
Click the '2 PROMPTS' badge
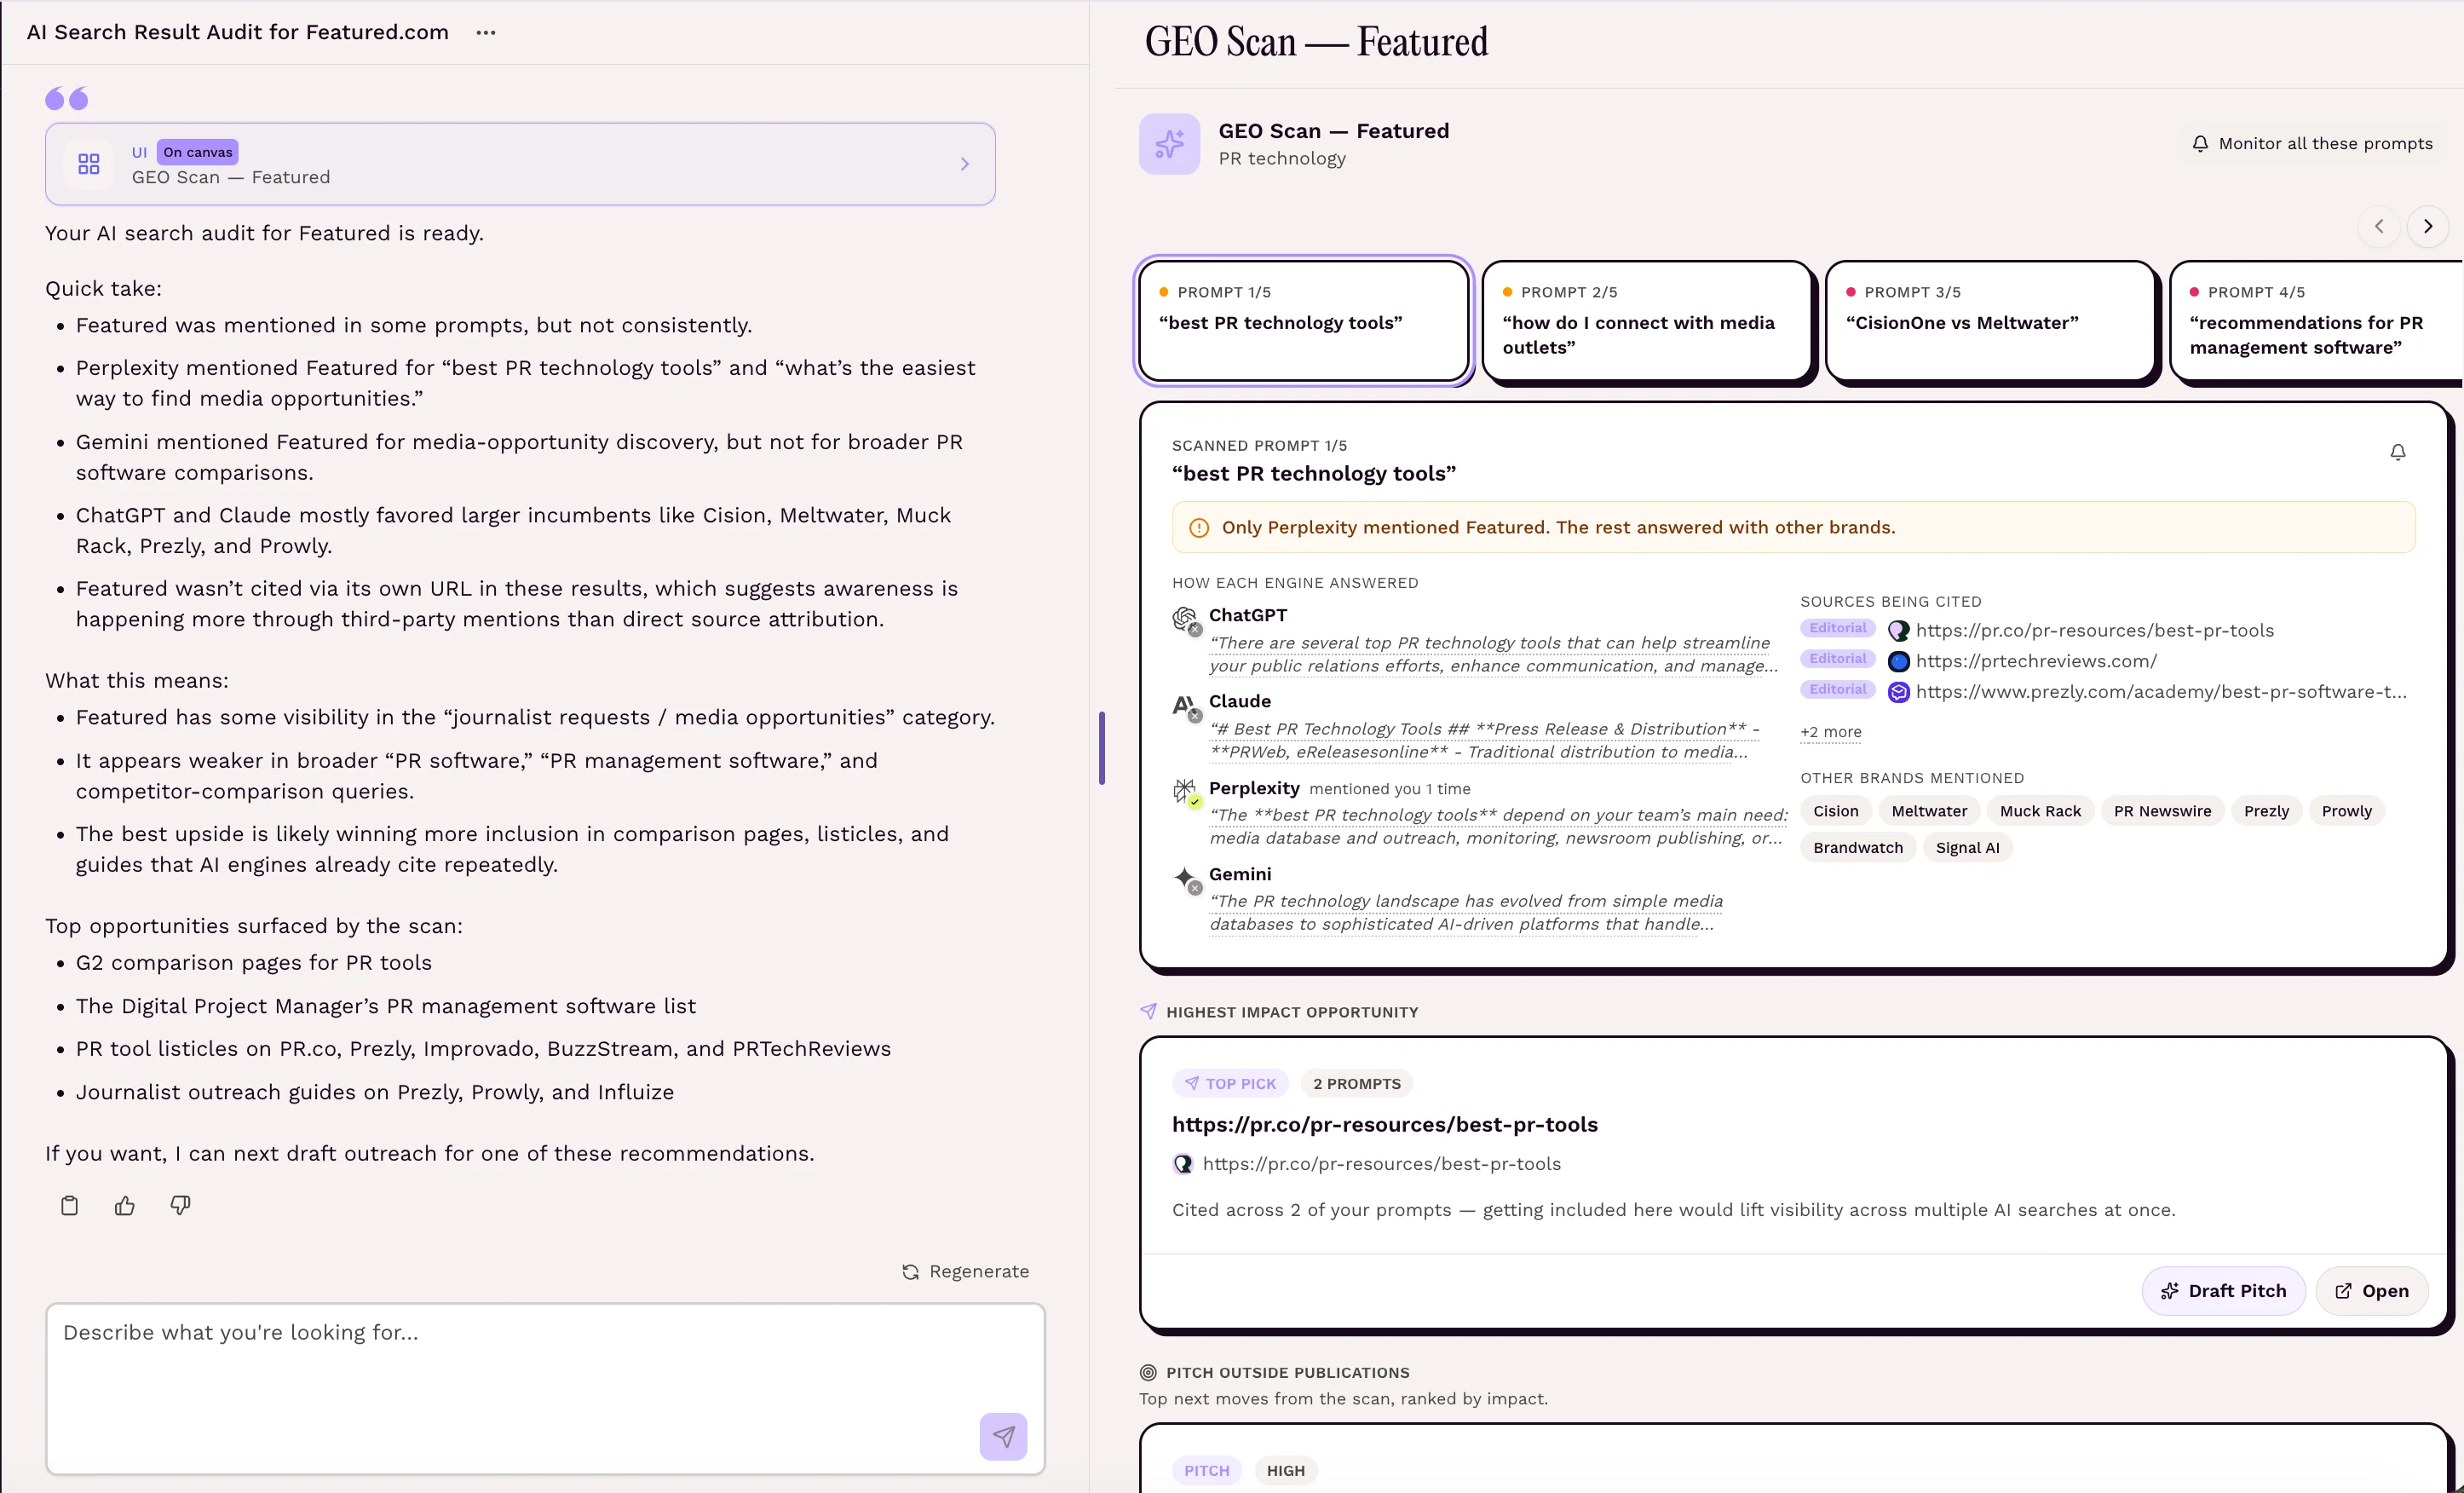pos(1356,1084)
